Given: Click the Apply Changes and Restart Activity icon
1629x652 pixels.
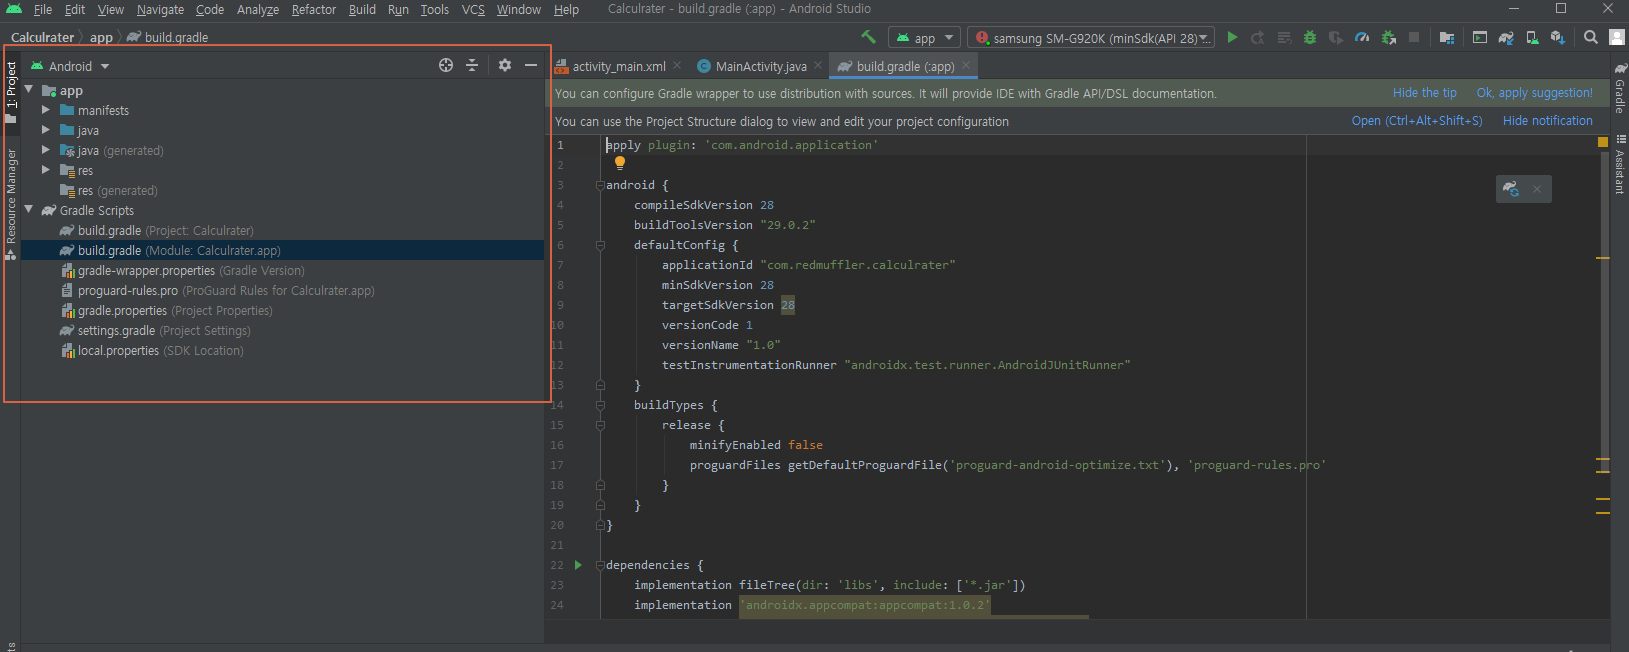Looking at the screenshot, I should (x=1257, y=37).
